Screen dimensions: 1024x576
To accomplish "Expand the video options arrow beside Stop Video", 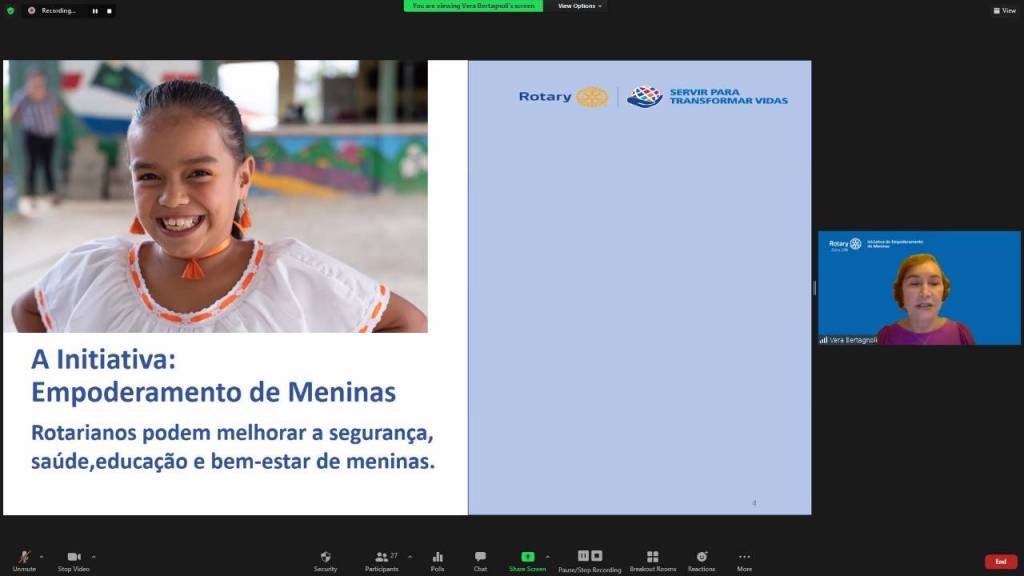I will pos(94,556).
